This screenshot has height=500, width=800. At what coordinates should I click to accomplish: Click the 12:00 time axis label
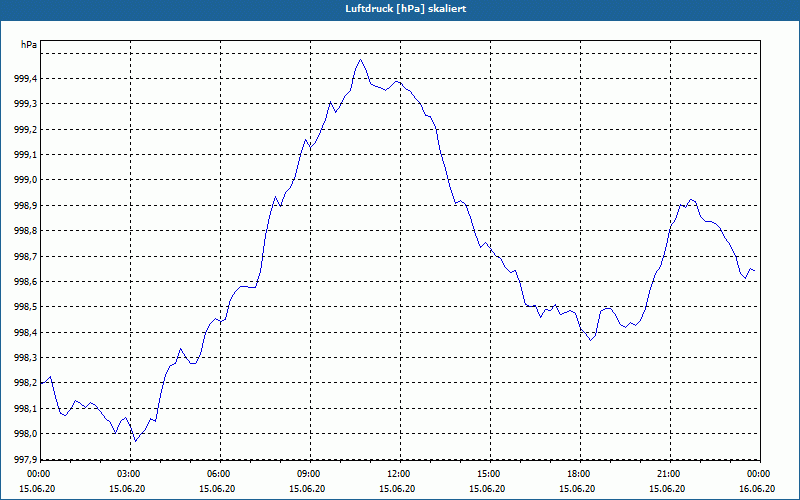coord(397,474)
